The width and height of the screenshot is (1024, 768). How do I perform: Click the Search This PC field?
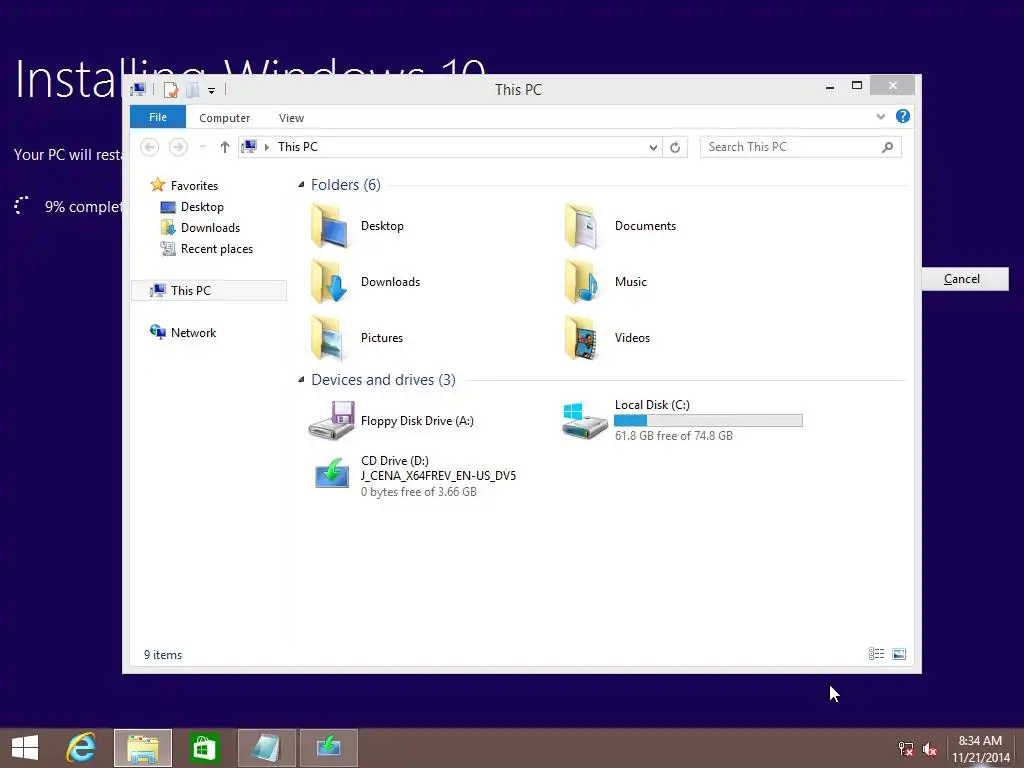pyautogui.click(x=801, y=147)
